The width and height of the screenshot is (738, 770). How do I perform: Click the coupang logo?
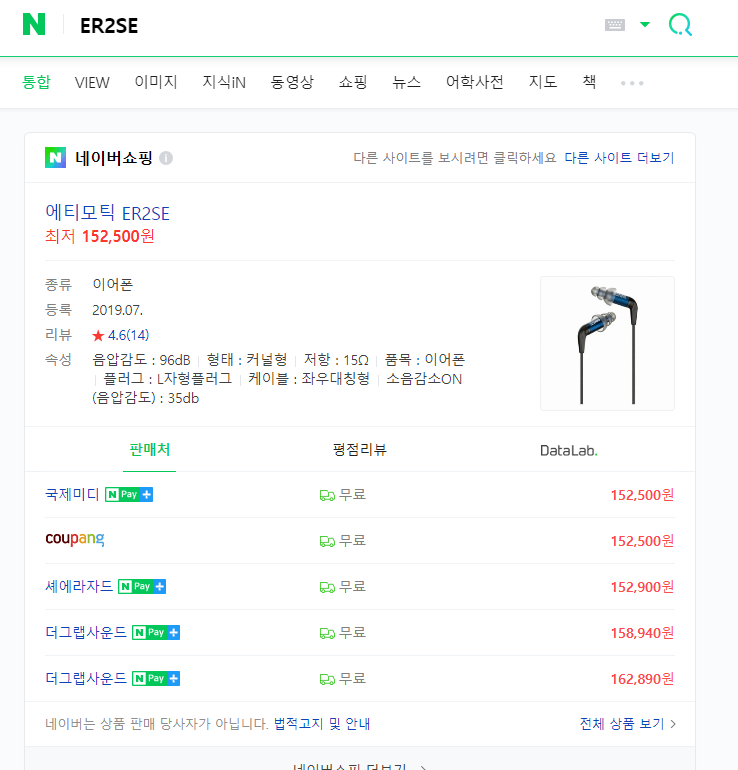click(x=75, y=539)
